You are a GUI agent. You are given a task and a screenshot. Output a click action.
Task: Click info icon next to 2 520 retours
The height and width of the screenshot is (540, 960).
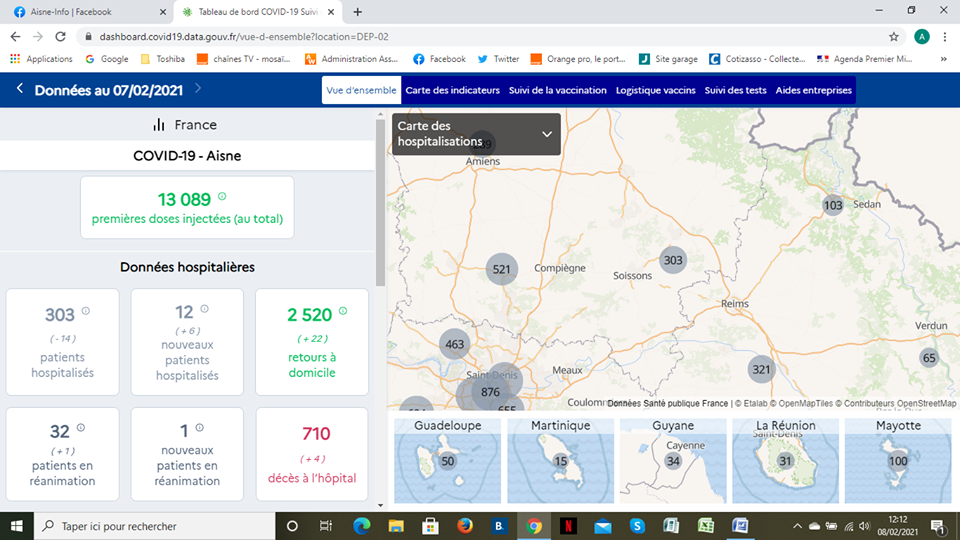[x=343, y=312]
